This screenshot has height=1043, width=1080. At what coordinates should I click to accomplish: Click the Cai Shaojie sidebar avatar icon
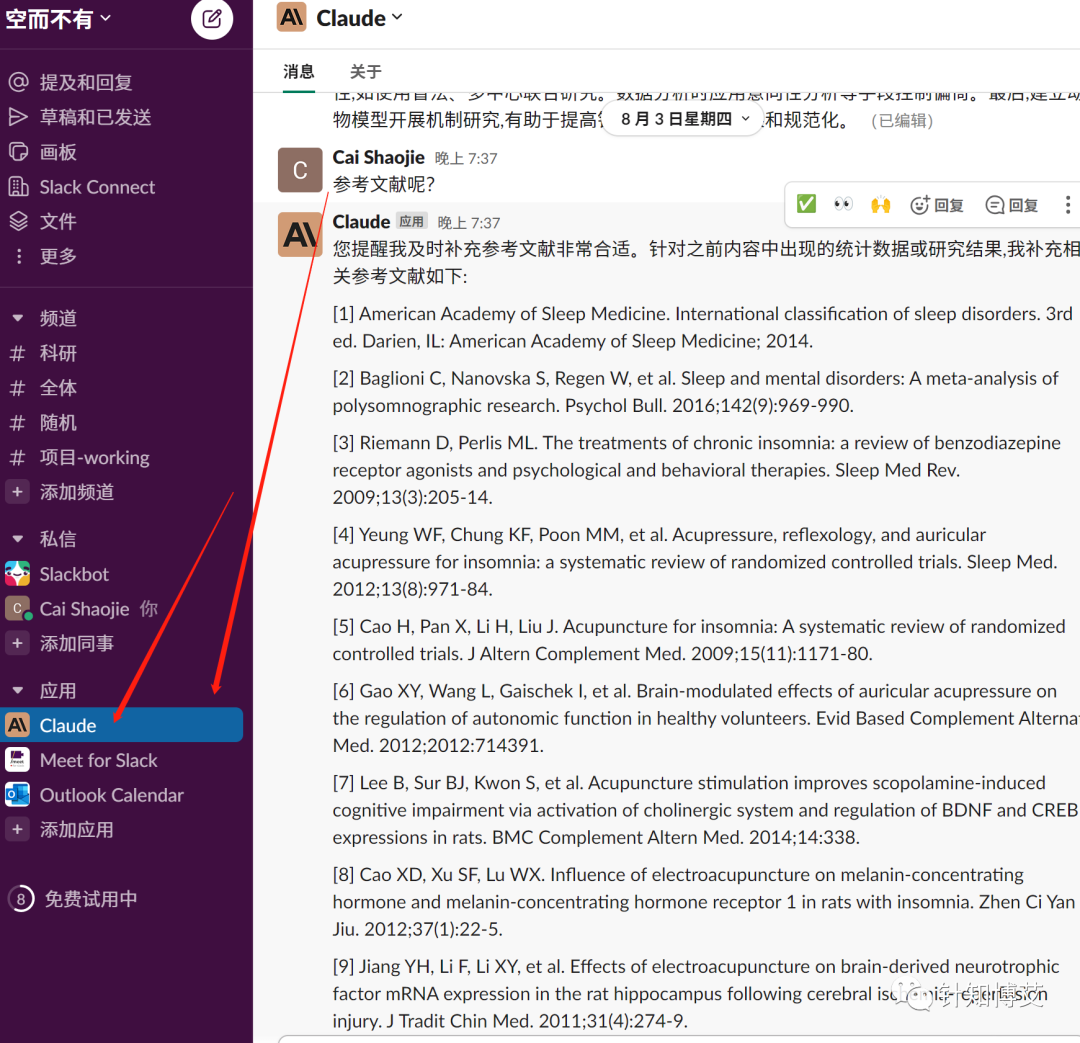[x=17, y=608]
